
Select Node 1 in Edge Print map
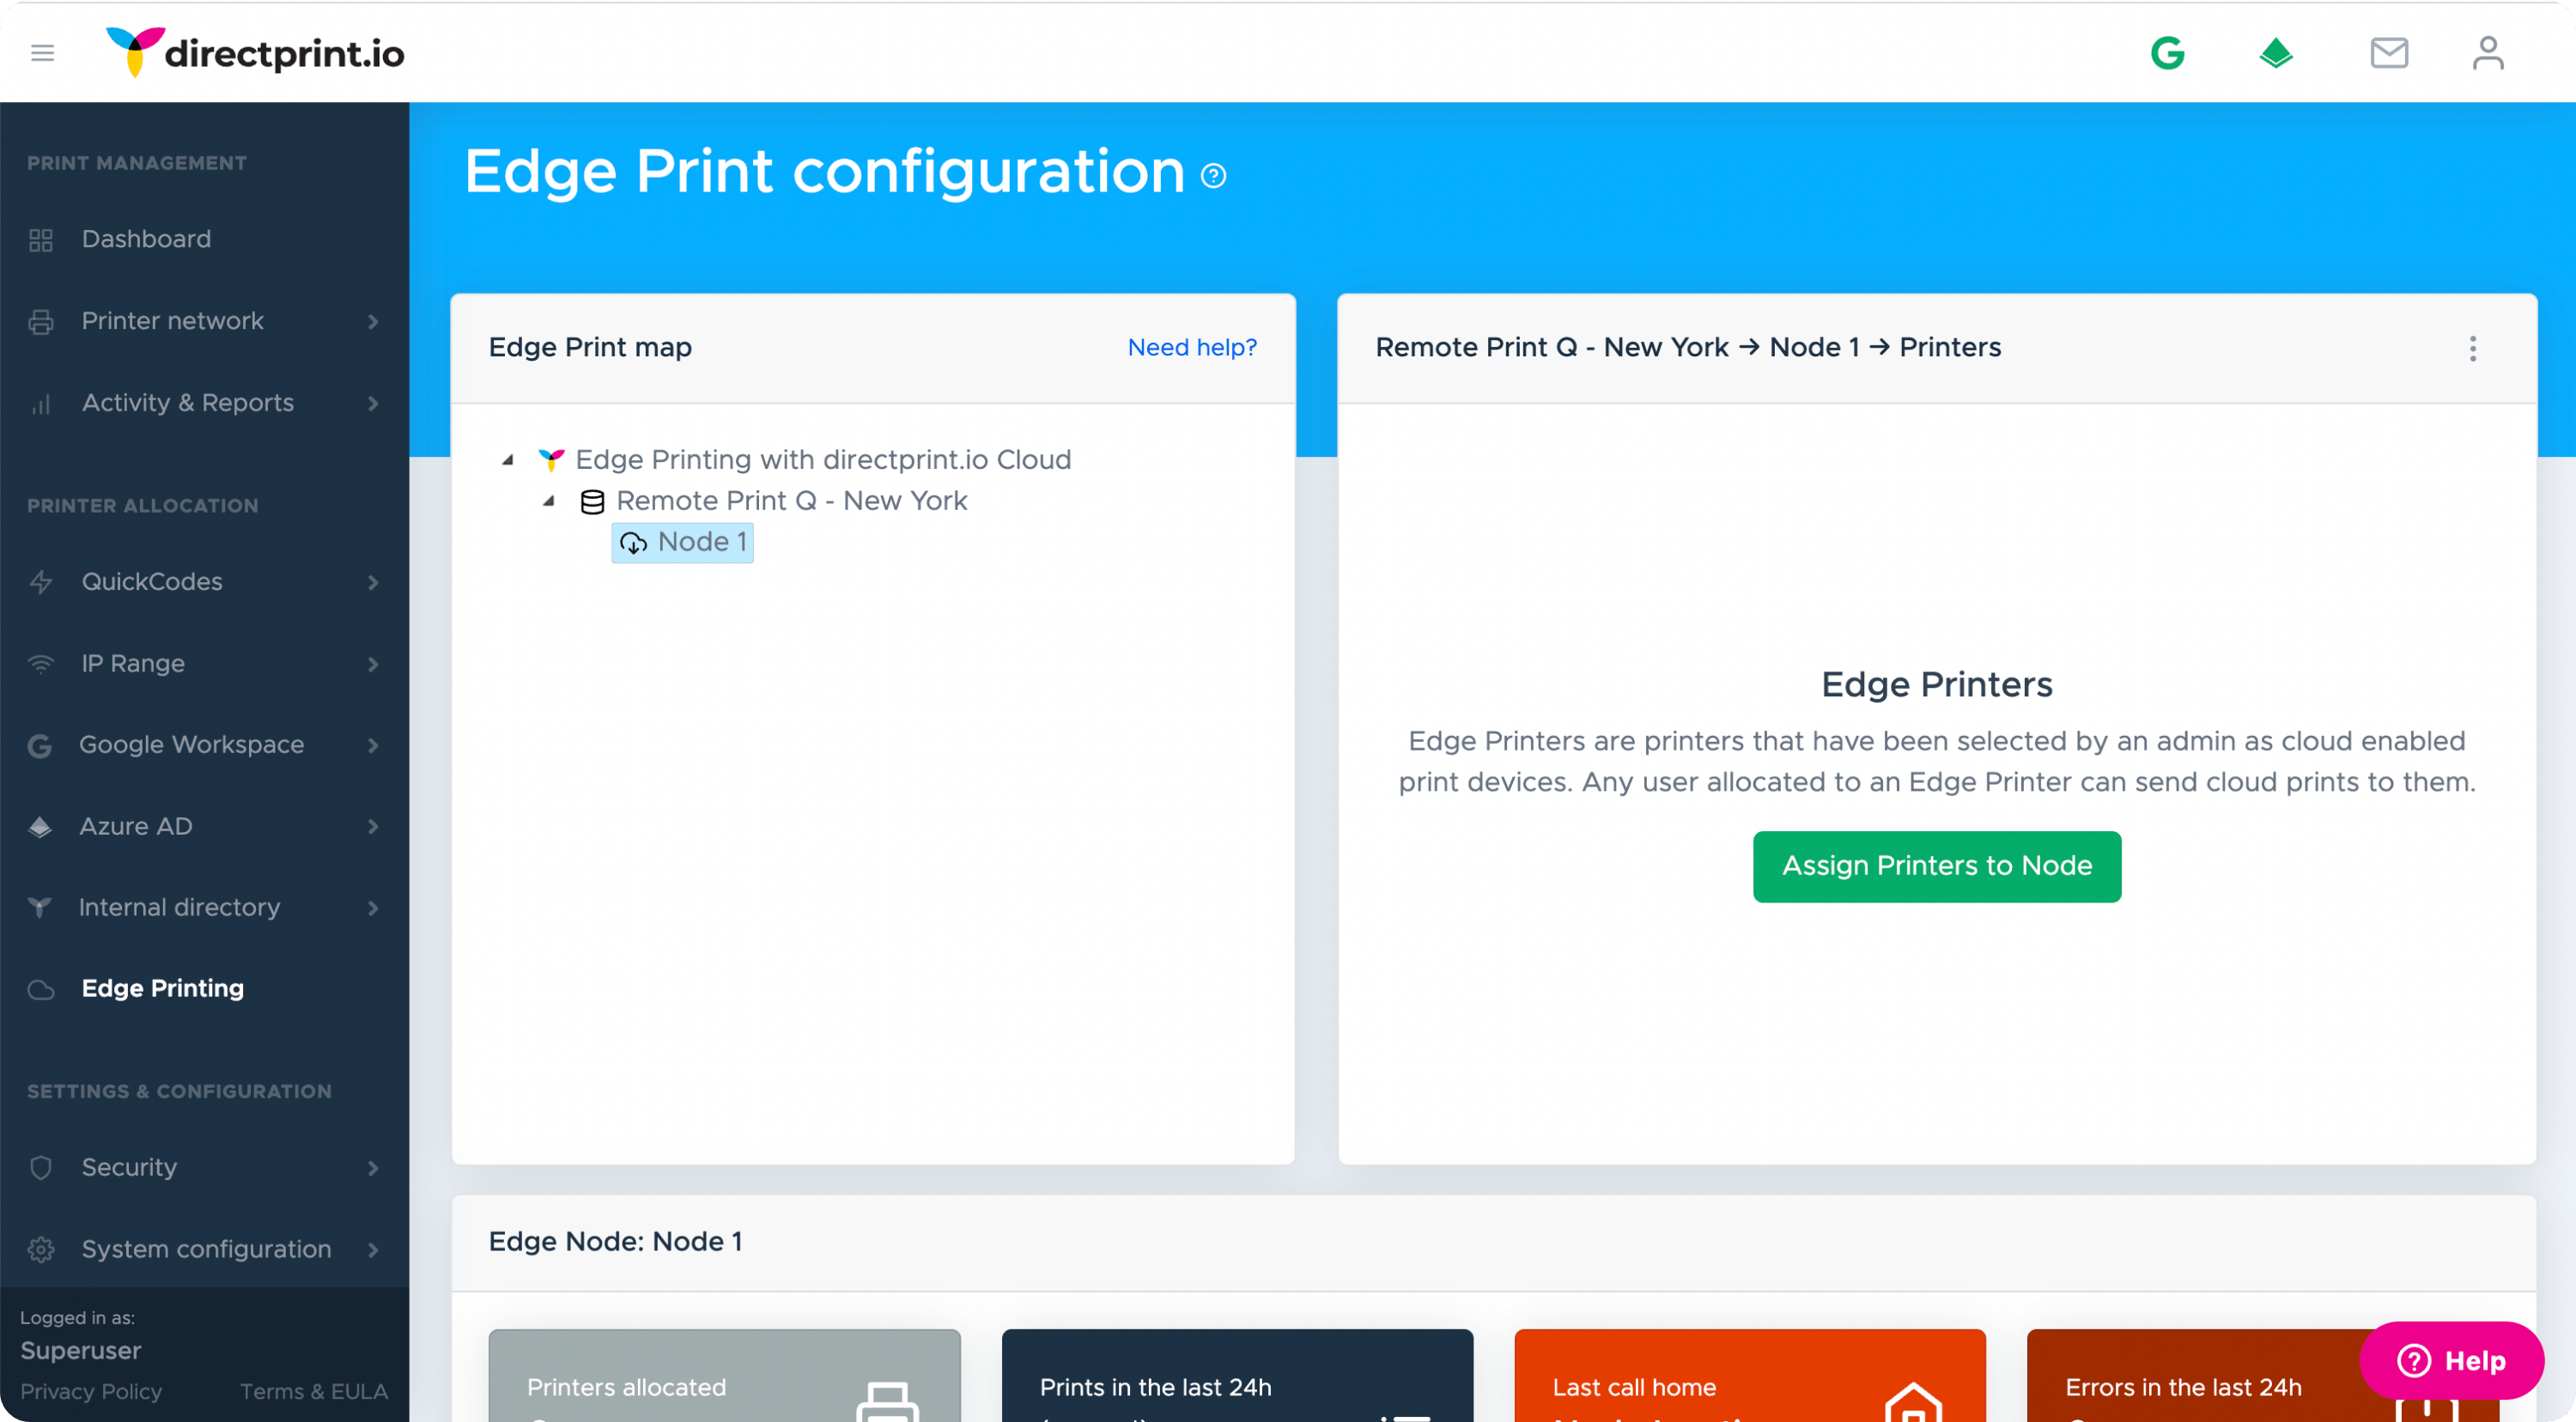coord(683,542)
